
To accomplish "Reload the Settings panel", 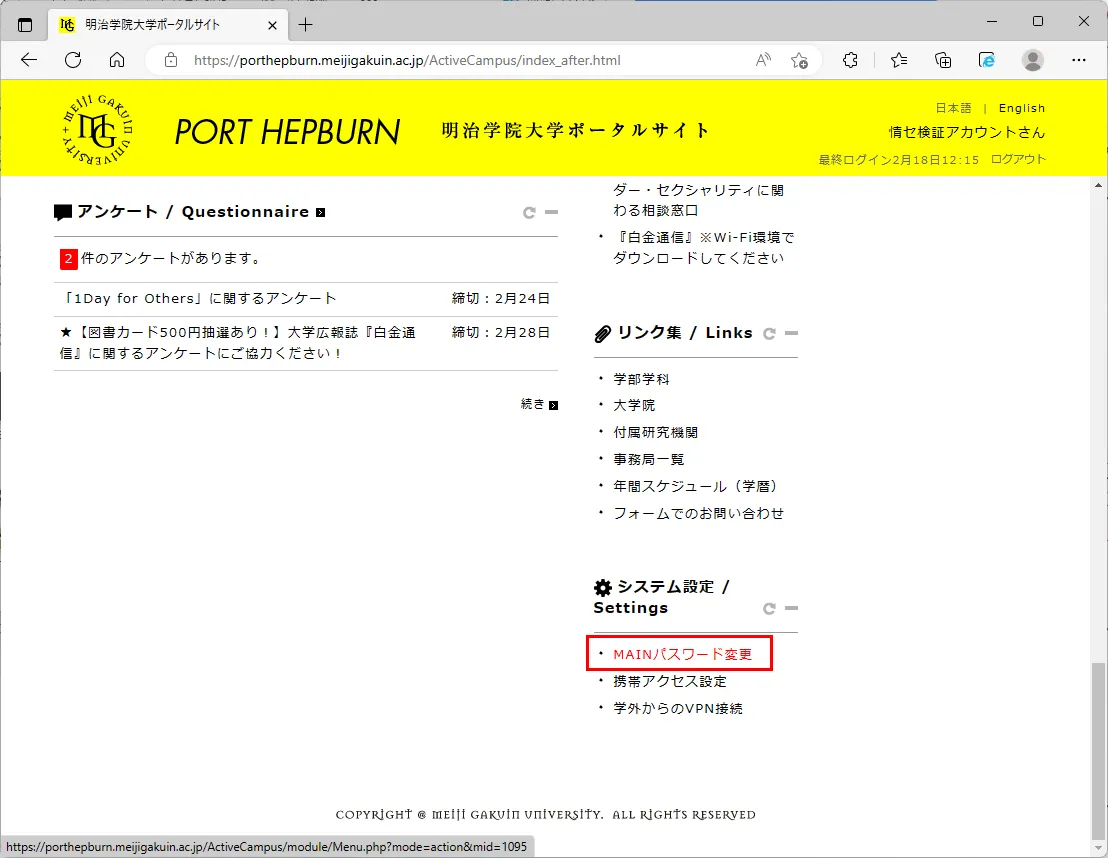I will point(769,608).
